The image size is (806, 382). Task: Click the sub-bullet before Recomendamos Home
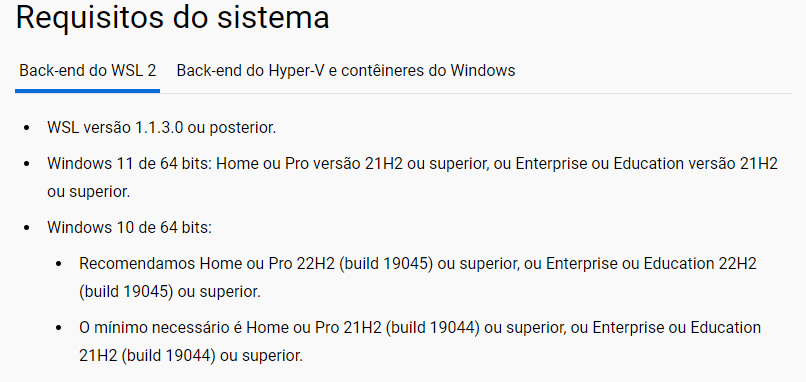tap(59, 264)
